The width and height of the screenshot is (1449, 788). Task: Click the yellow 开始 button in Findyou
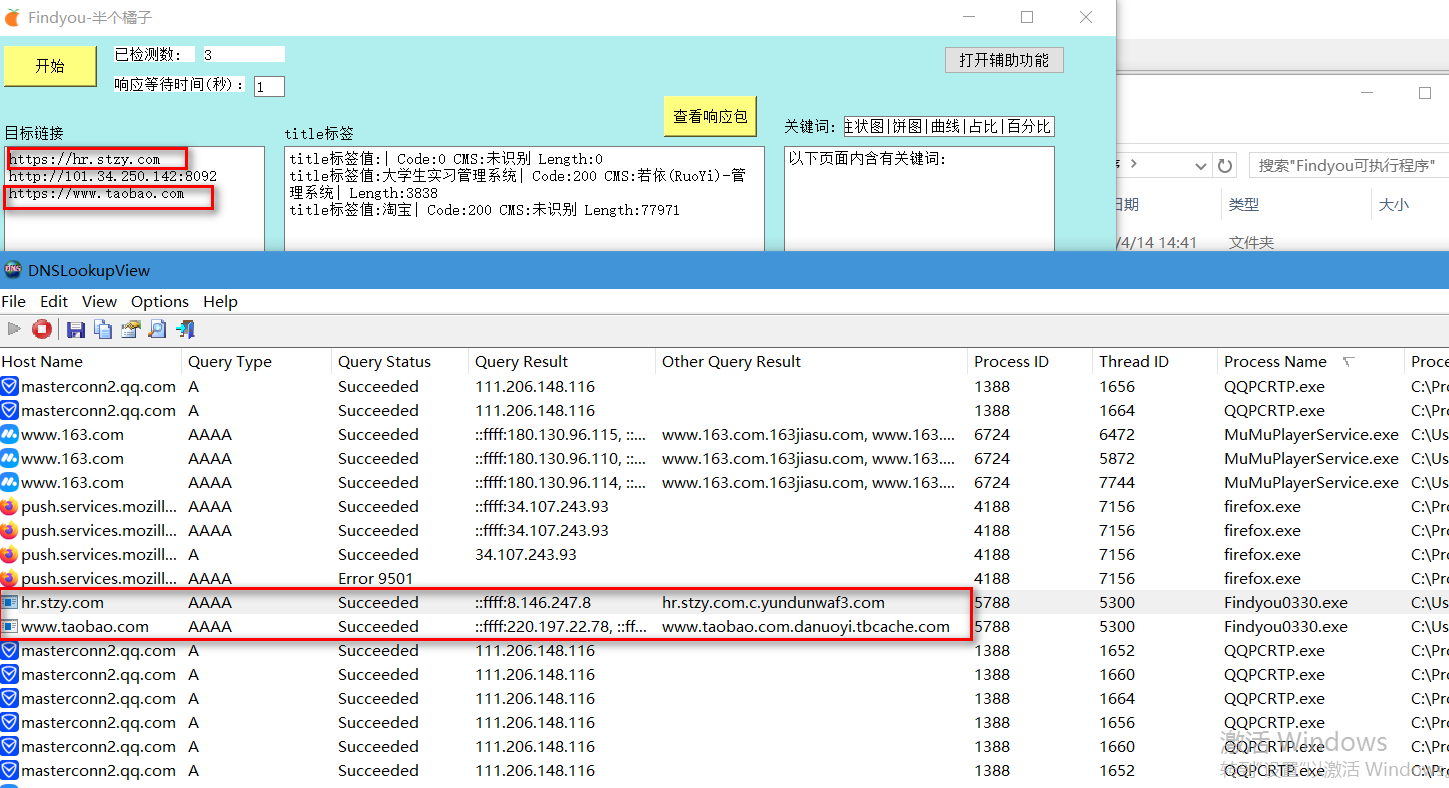[49, 66]
